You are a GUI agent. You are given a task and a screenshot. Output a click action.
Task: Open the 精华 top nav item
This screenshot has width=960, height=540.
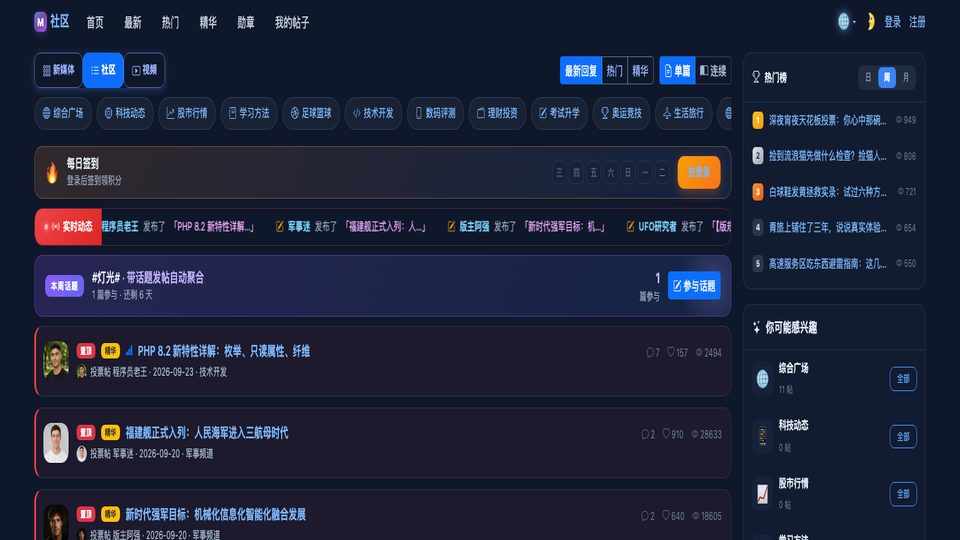click(x=208, y=23)
